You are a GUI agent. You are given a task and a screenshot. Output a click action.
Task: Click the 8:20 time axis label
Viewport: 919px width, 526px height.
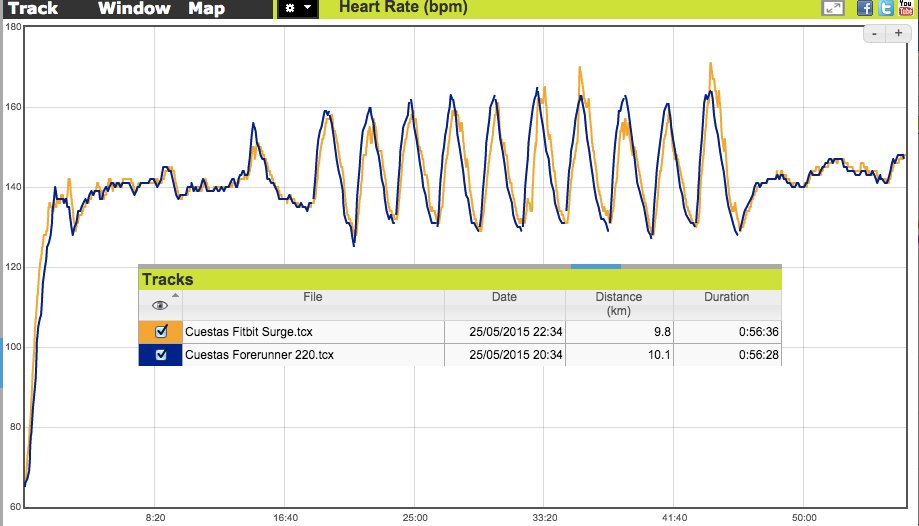155,518
